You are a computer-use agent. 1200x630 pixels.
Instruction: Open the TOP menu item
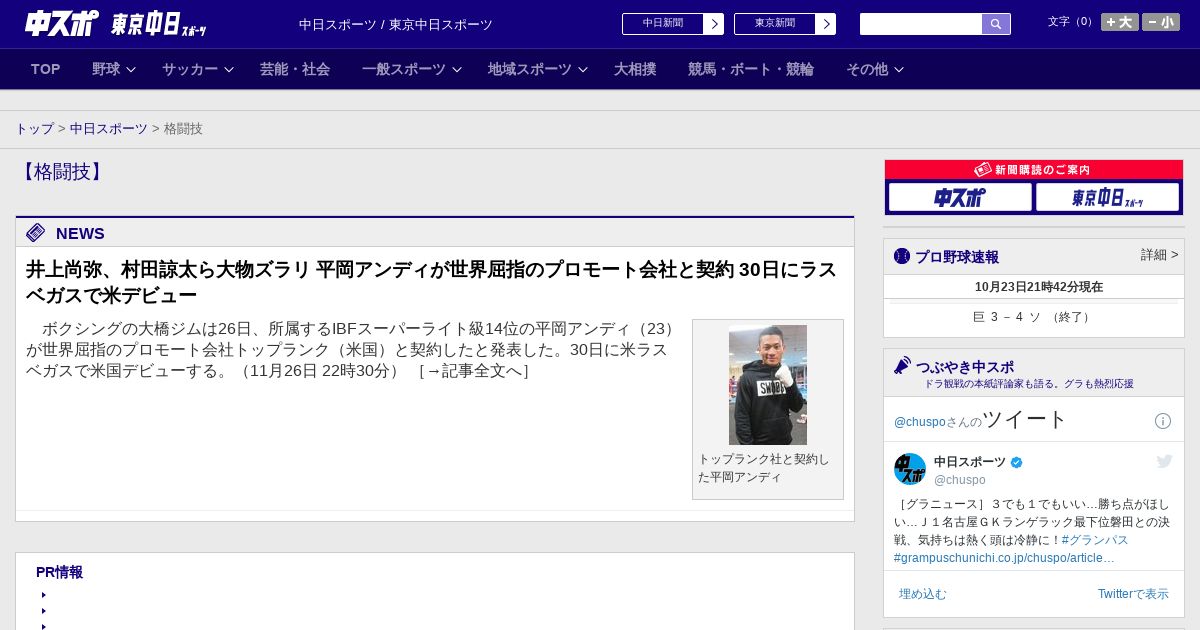click(x=46, y=69)
